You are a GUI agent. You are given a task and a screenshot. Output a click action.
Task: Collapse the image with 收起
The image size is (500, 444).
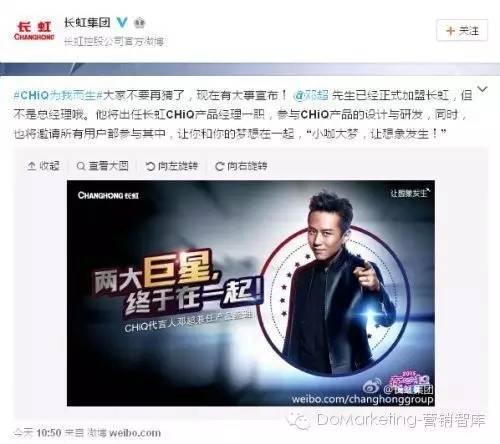coord(44,166)
